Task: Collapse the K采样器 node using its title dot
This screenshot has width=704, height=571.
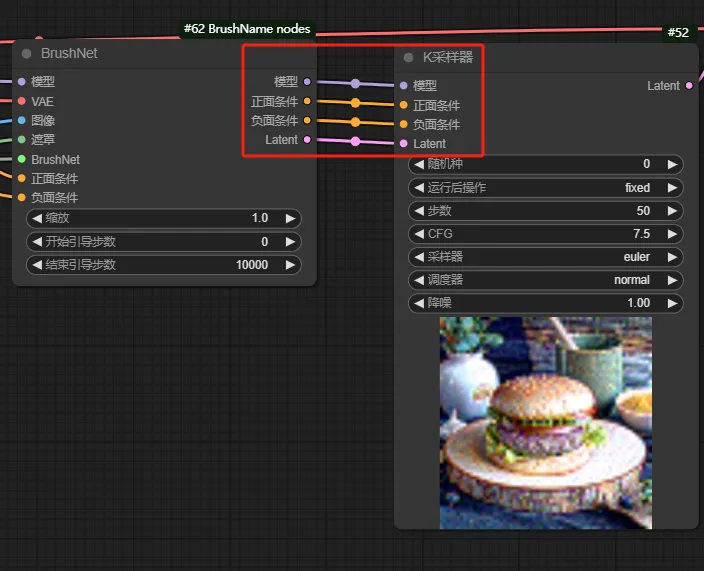Action: click(x=408, y=57)
